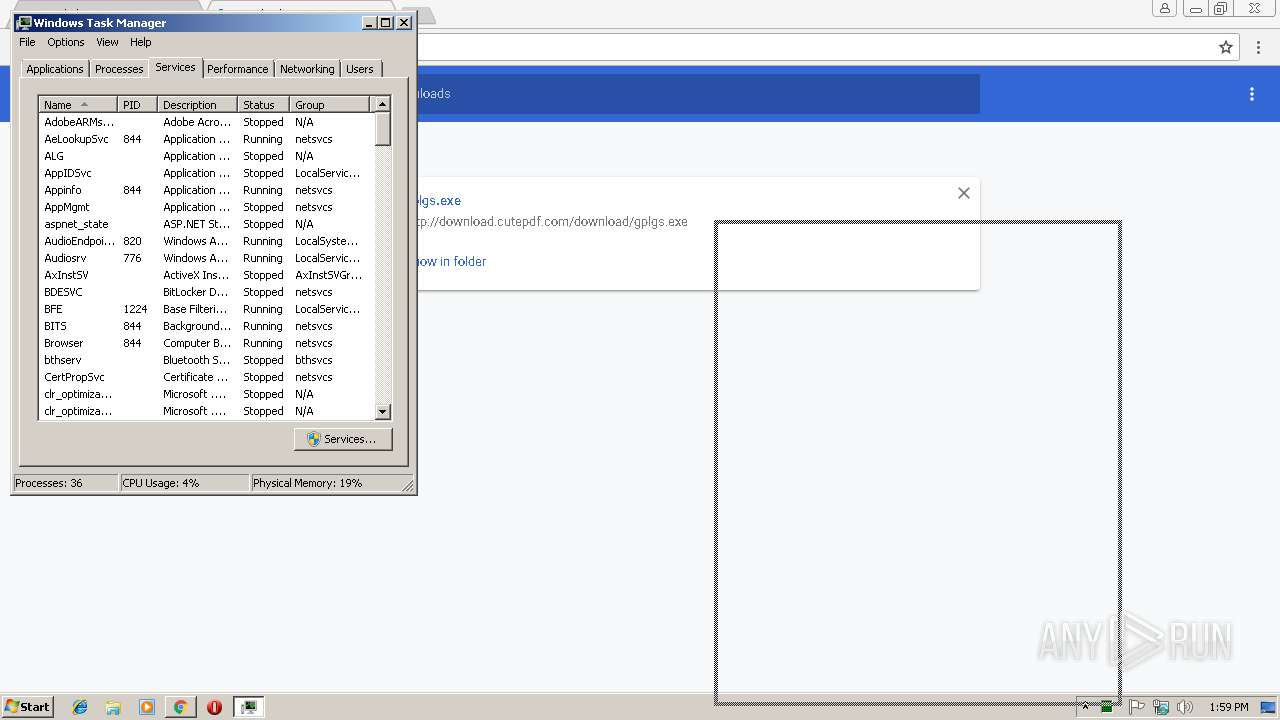Switch to the Applications tab
This screenshot has height=720, width=1280.
point(54,69)
